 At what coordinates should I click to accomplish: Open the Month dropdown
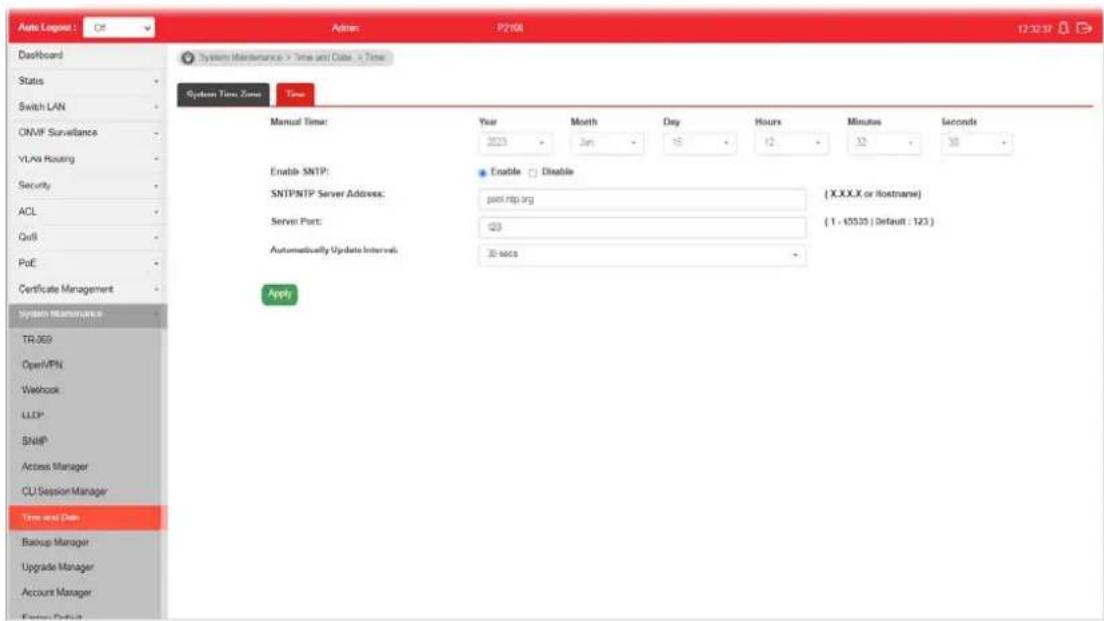pos(607,143)
